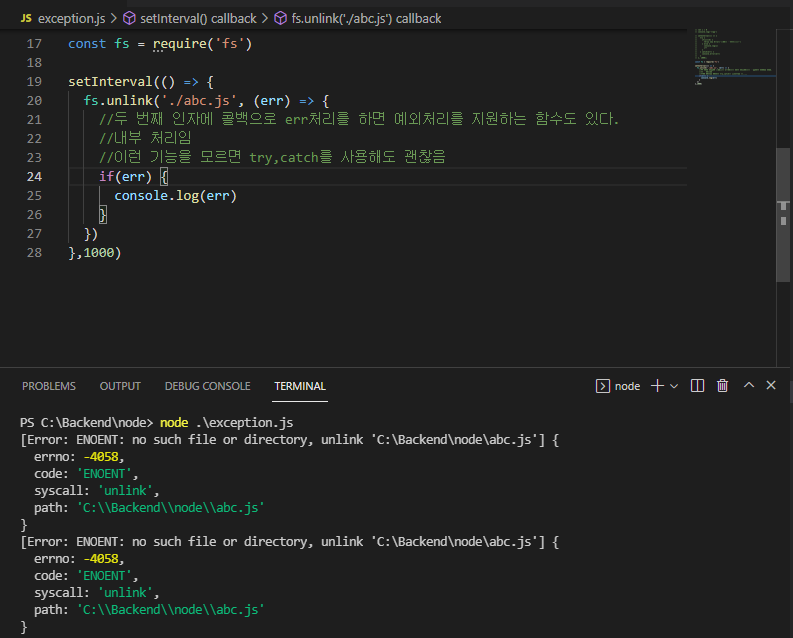Click line number 19 in gutter

tap(34, 82)
